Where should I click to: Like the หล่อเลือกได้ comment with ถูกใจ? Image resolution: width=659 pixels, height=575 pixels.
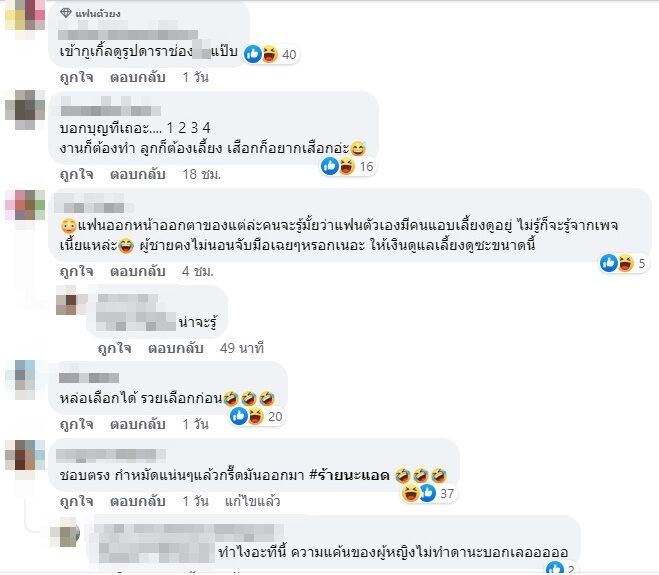[x=76, y=424]
